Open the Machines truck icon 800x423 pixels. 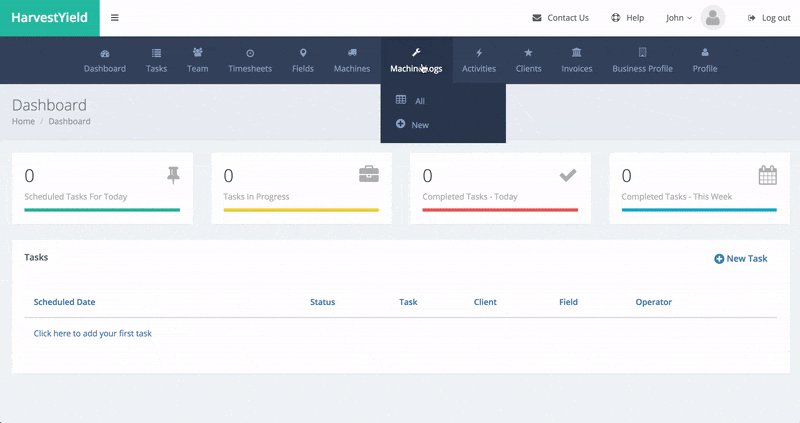click(352, 53)
